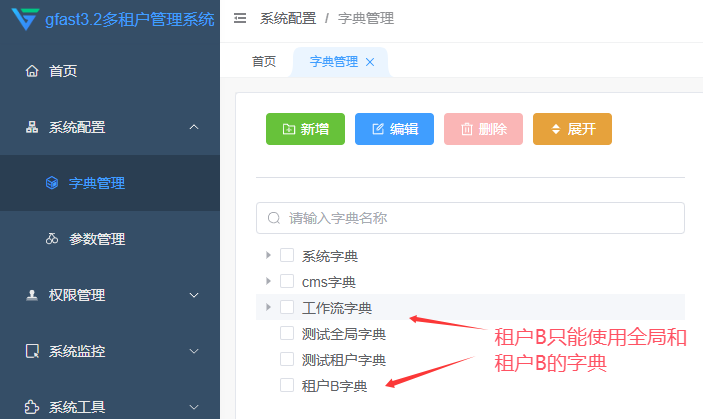Click the home icon beside 首页

point(32,71)
